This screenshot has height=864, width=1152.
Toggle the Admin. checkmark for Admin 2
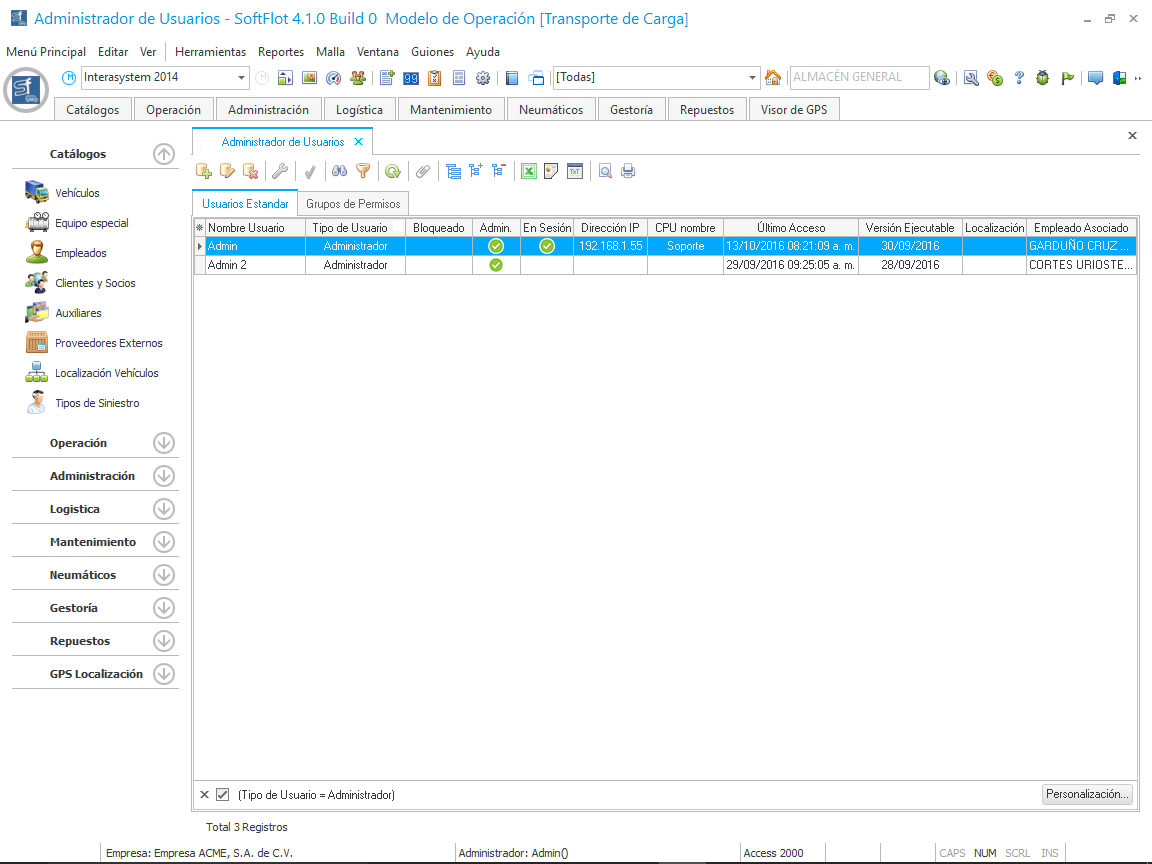(x=496, y=265)
